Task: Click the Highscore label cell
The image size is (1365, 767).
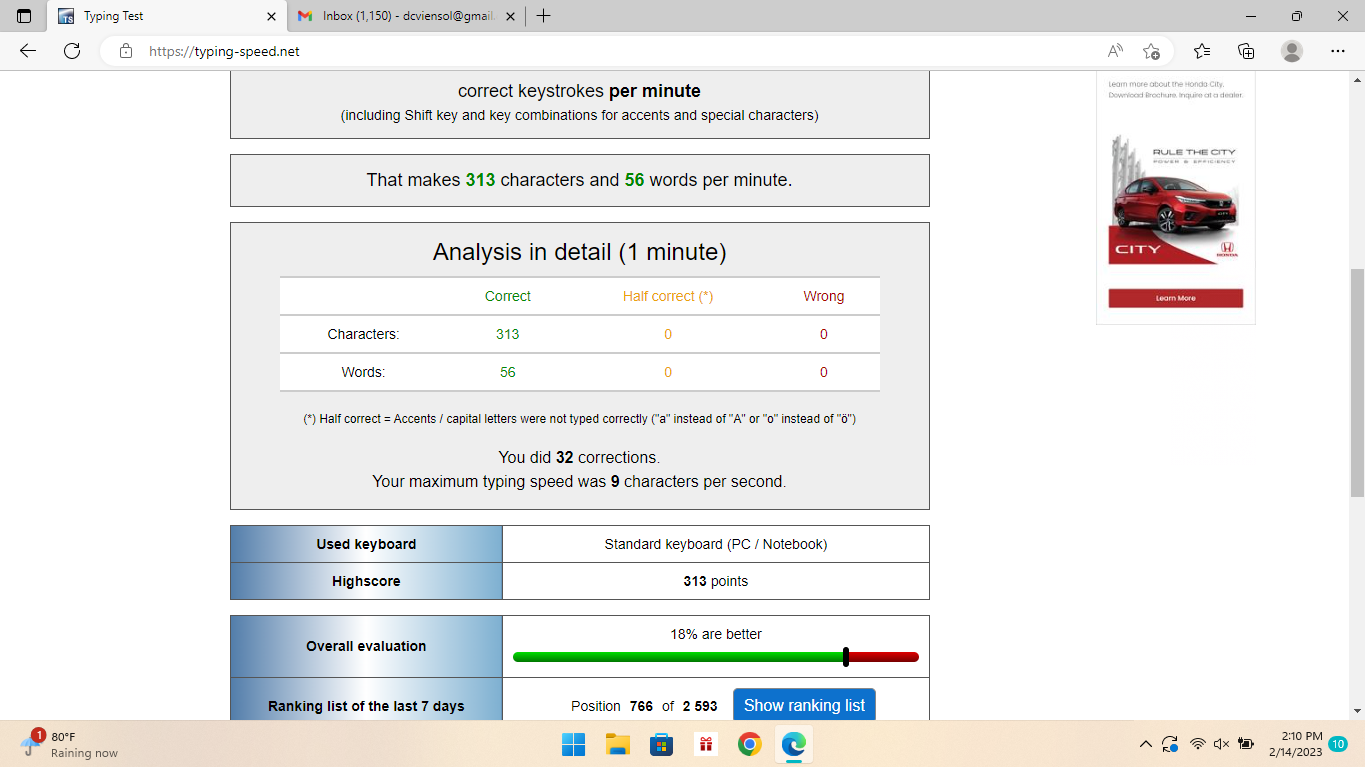Action: coord(366,581)
